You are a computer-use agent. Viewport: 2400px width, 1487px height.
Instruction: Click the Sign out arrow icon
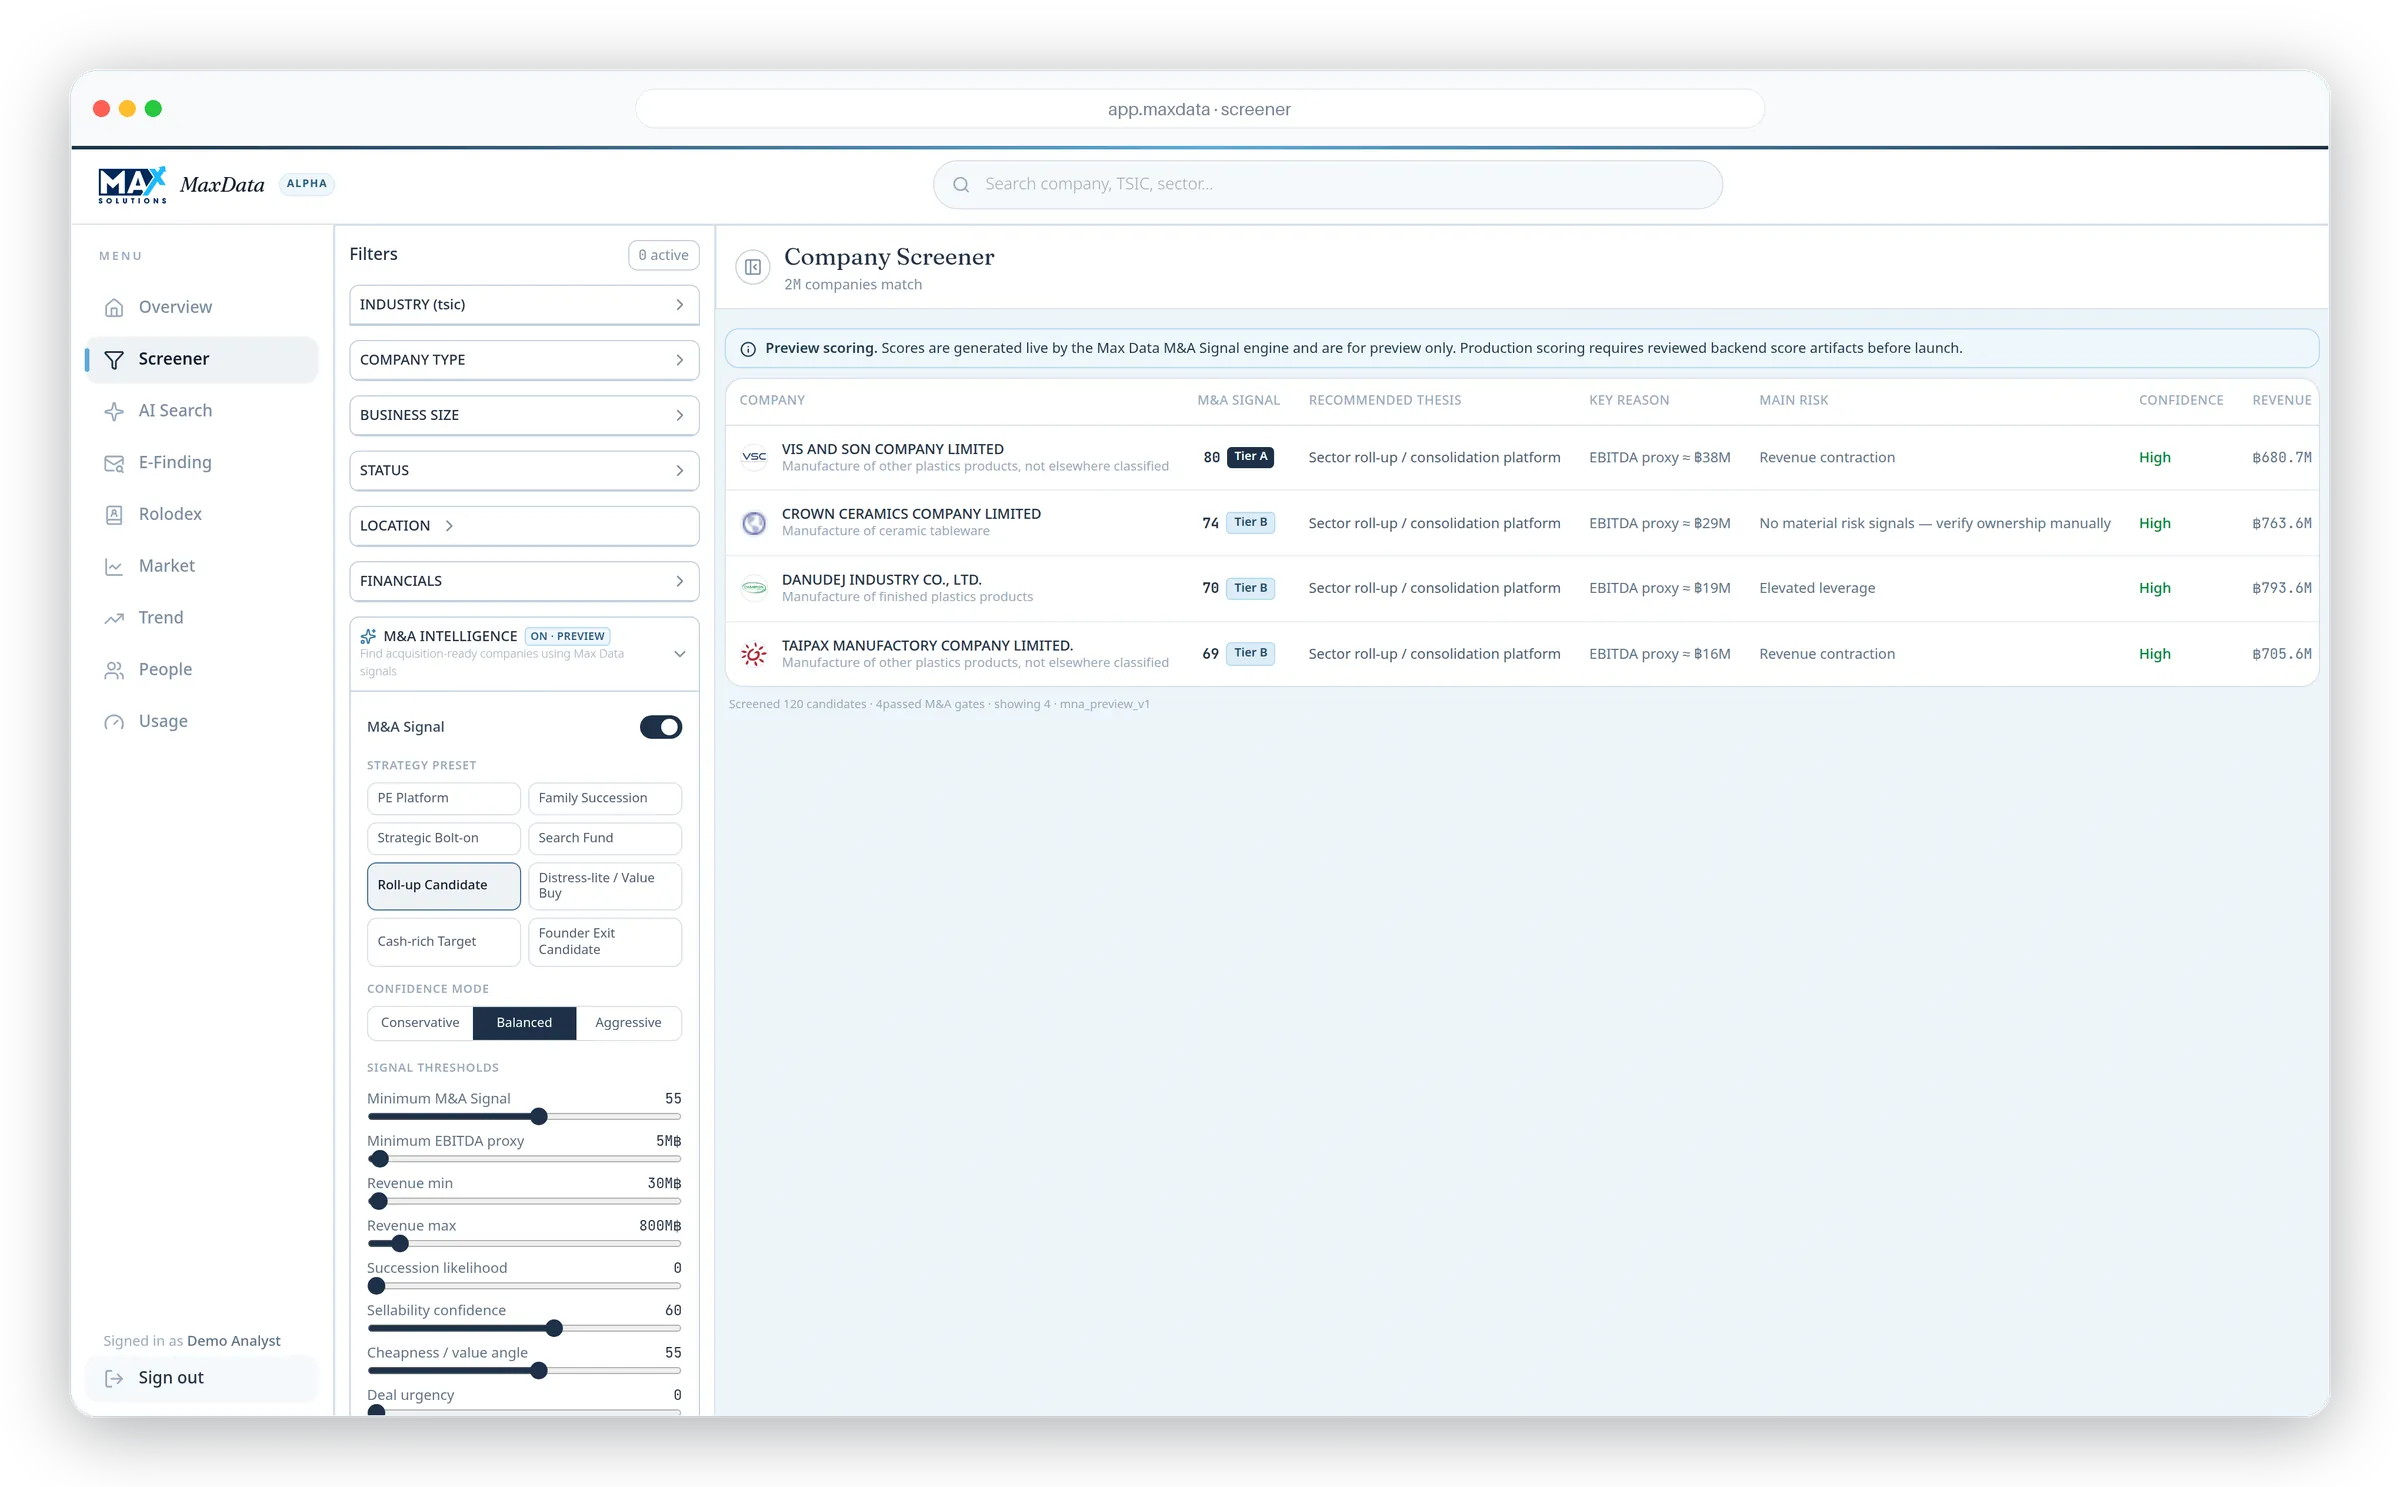pos(114,1378)
